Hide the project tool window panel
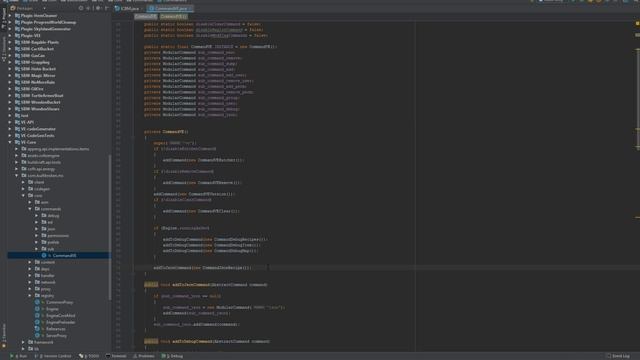 pyautogui.click(x=107, y=8)
